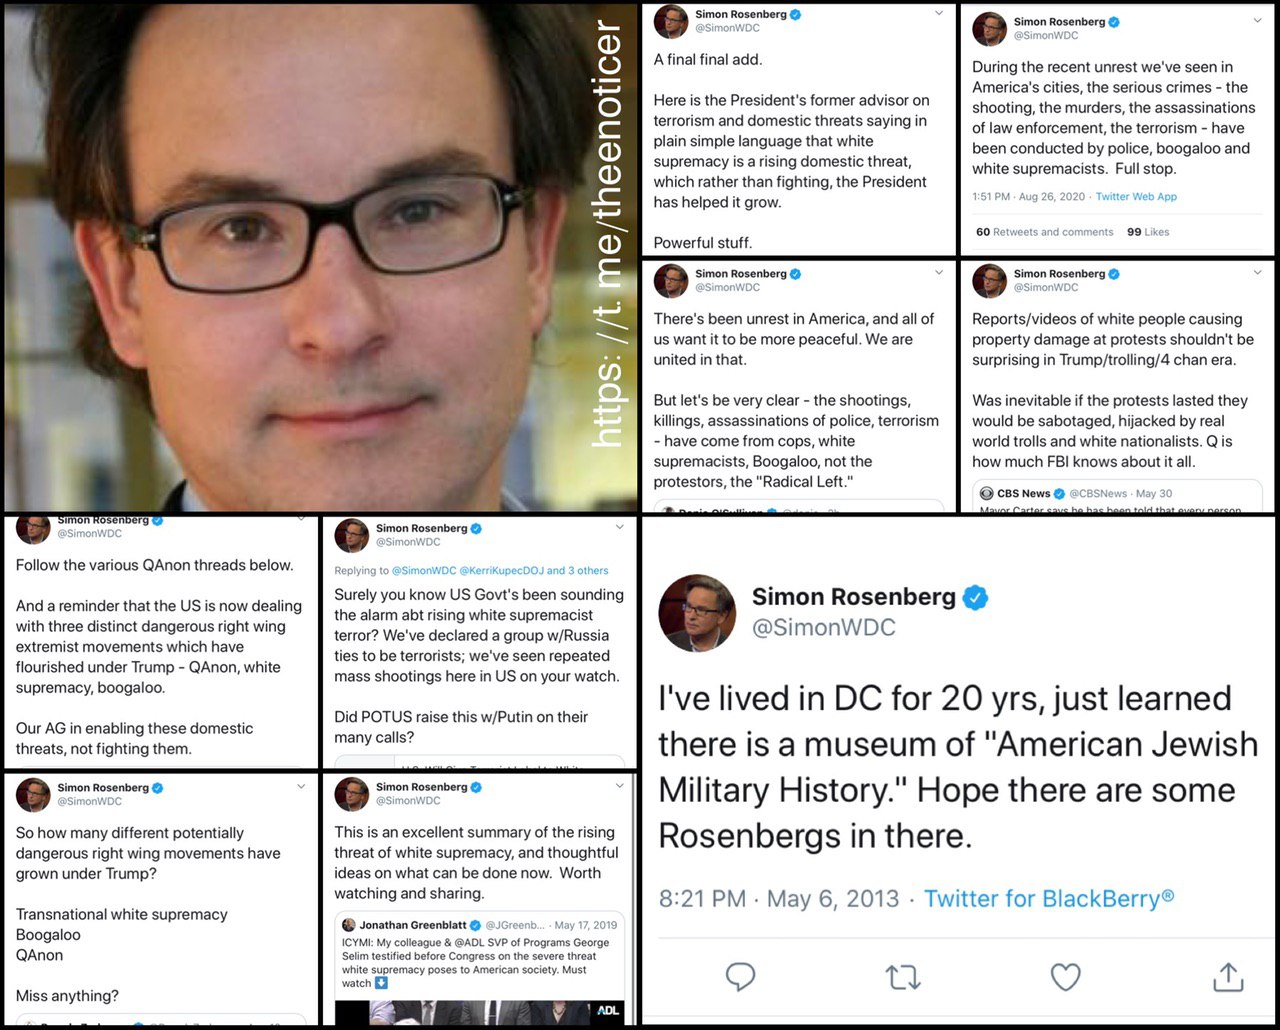The image size is (1280, 1030).
Task: Like the tweet about DC museum
Action: pyautogui.click(x=1065, y=976)
